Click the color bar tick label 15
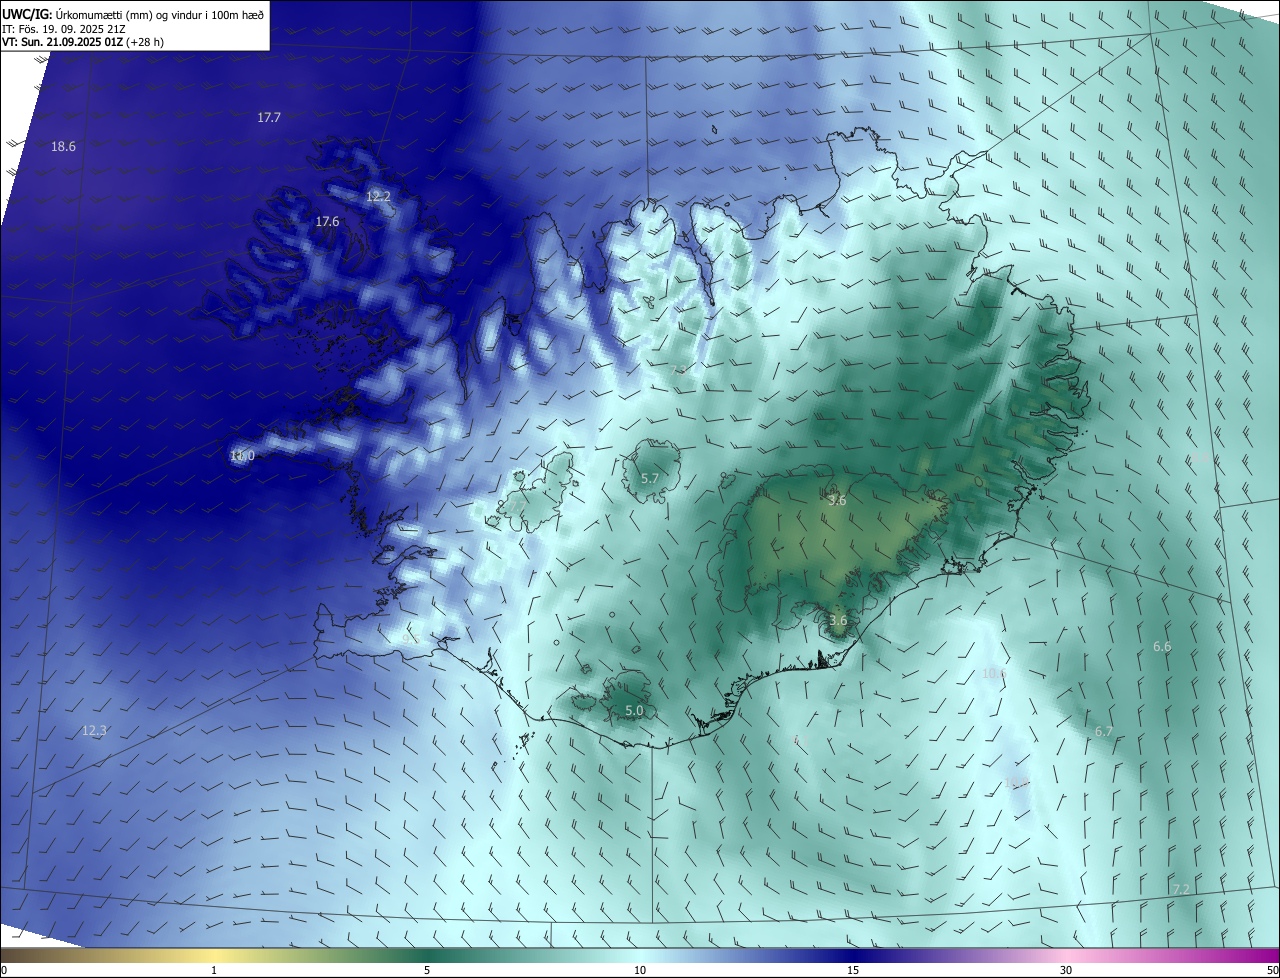The height and width of the screenshot is (978, 1280). coord(853,970)
